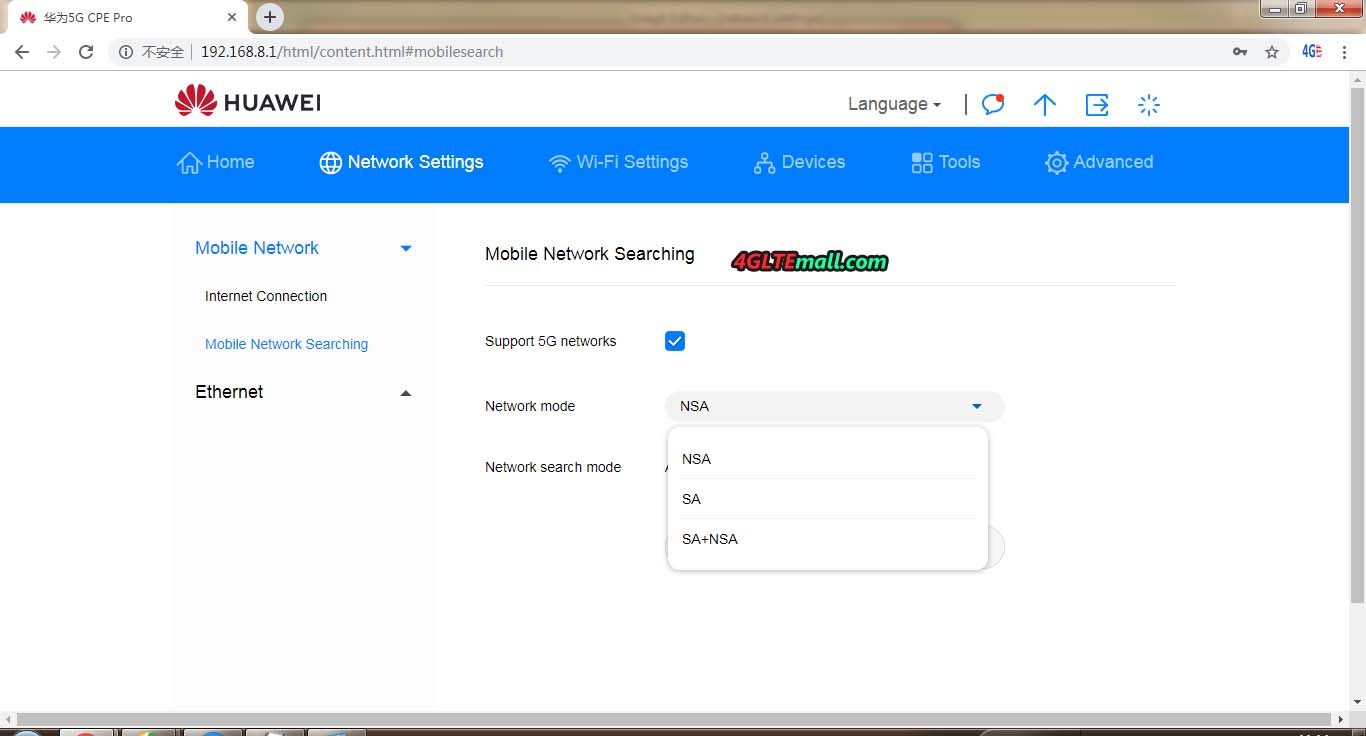Bookmark this page with the star icon

point(1272,52)
